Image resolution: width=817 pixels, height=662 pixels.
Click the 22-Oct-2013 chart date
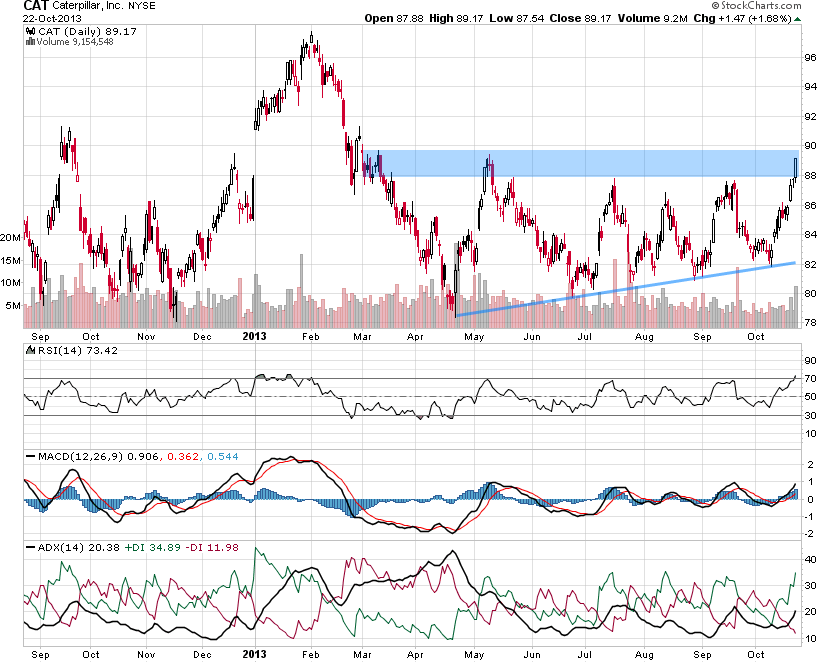click(x=52, y=18)
